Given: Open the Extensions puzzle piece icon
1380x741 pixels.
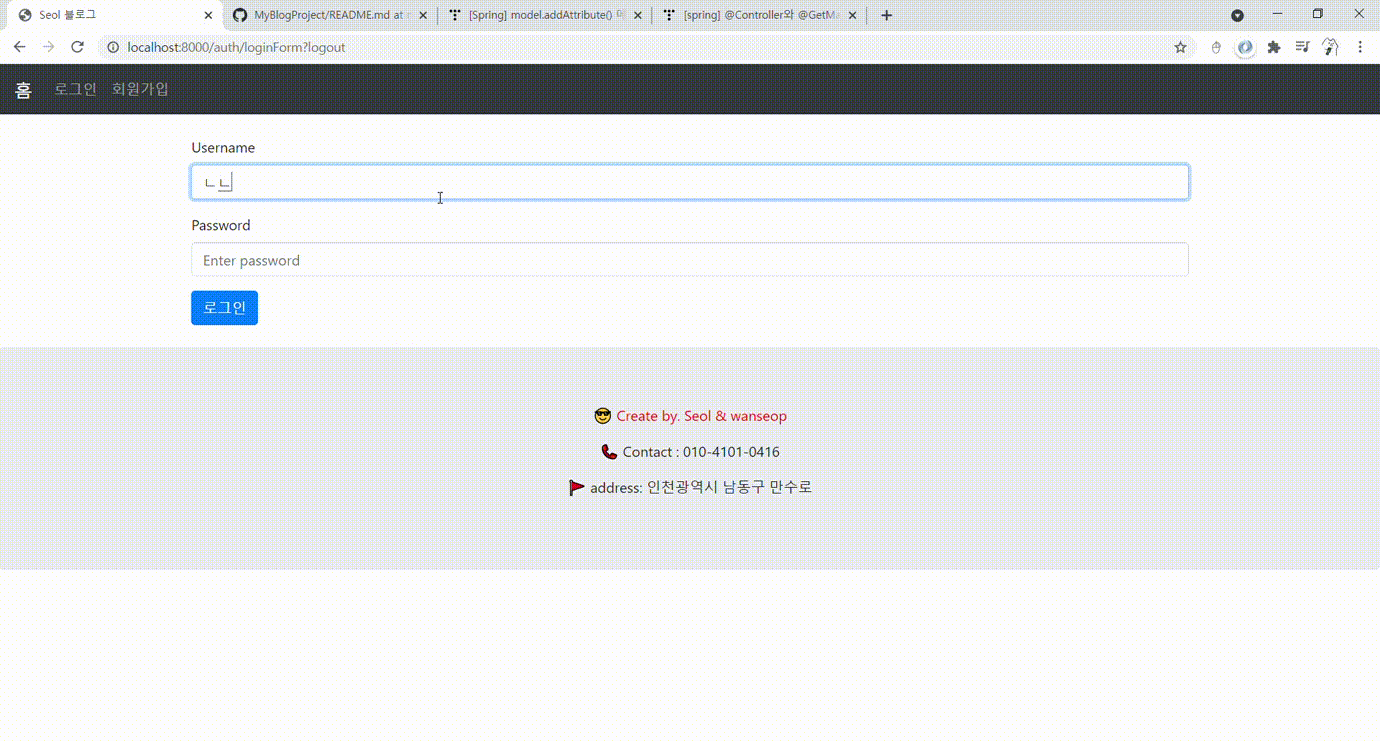Looking at the screenshot, I should tap(1273, 47).
